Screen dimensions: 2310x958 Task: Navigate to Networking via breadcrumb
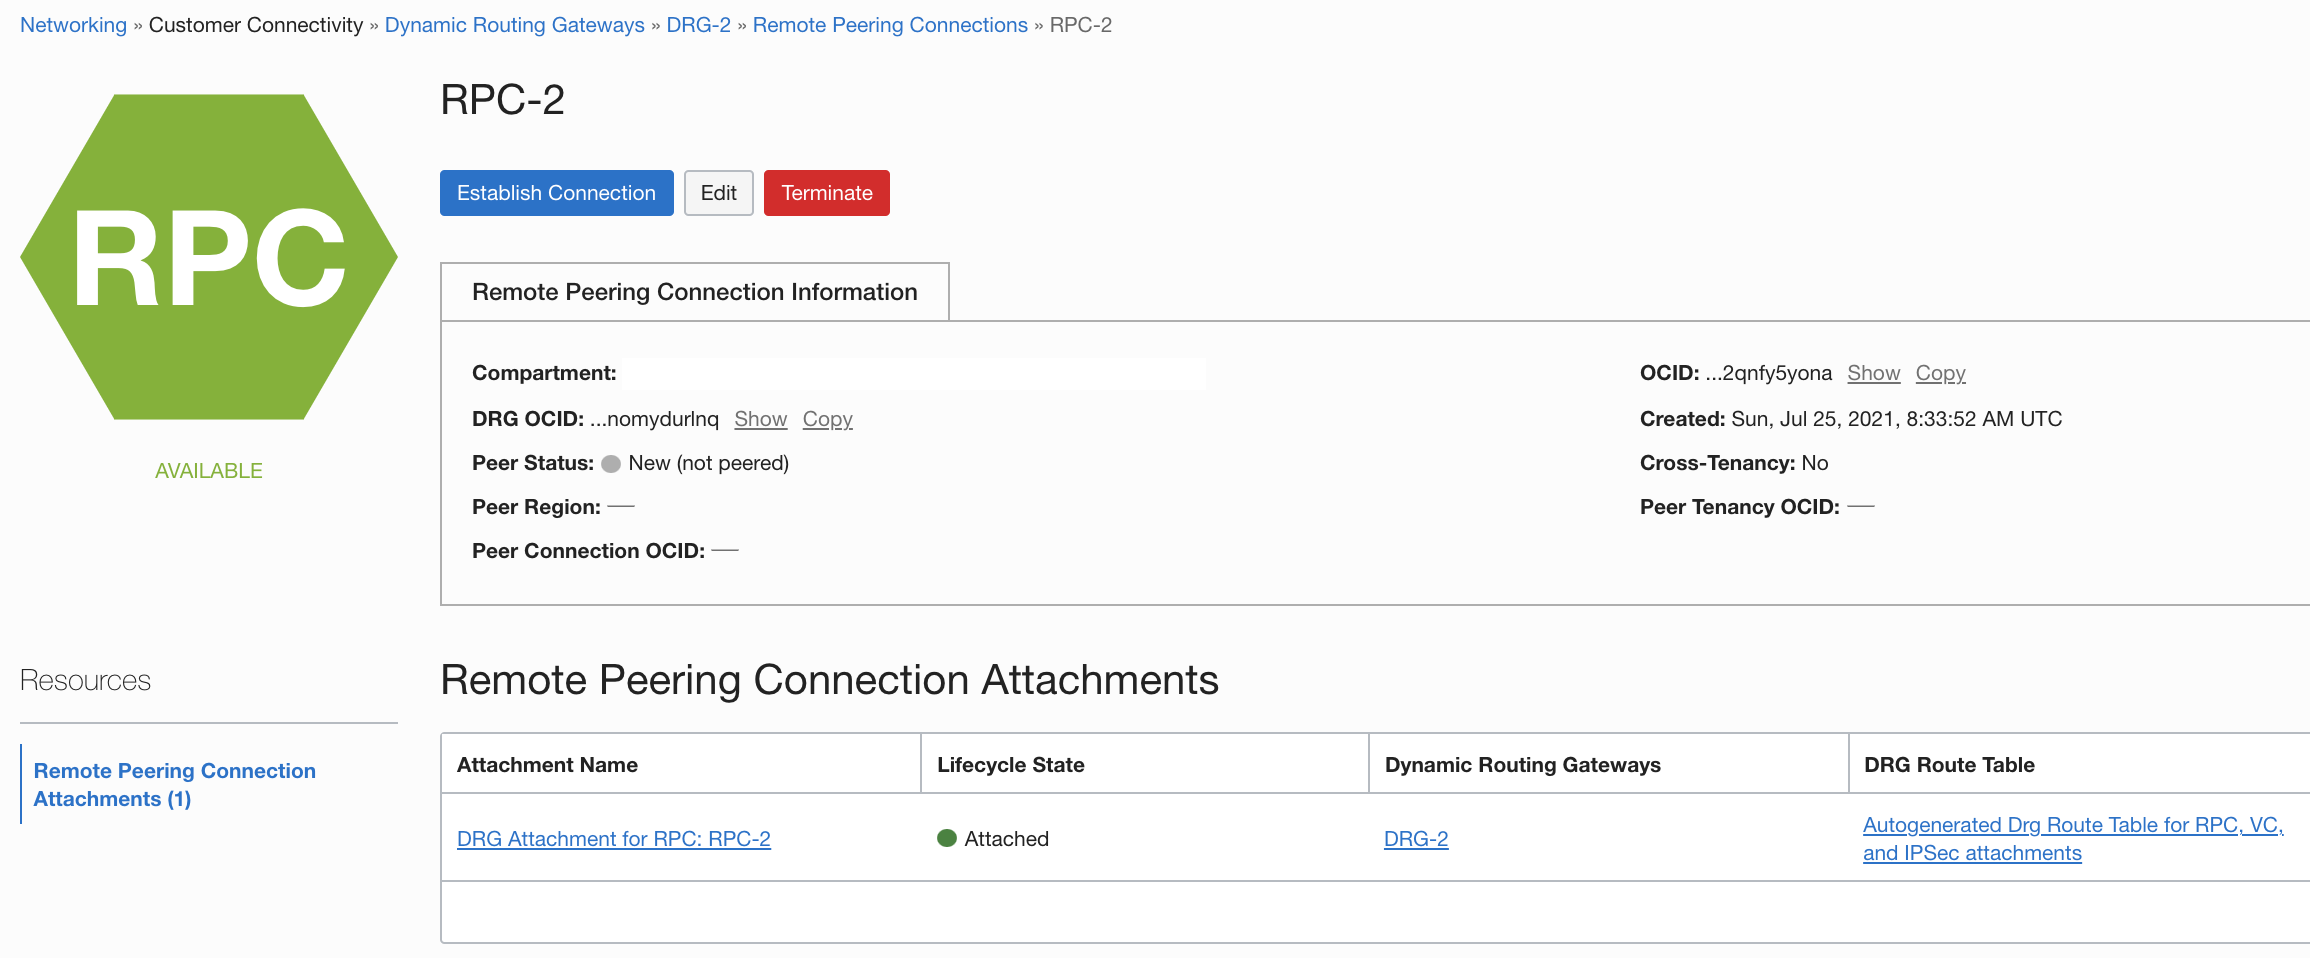tap(72, 24)
